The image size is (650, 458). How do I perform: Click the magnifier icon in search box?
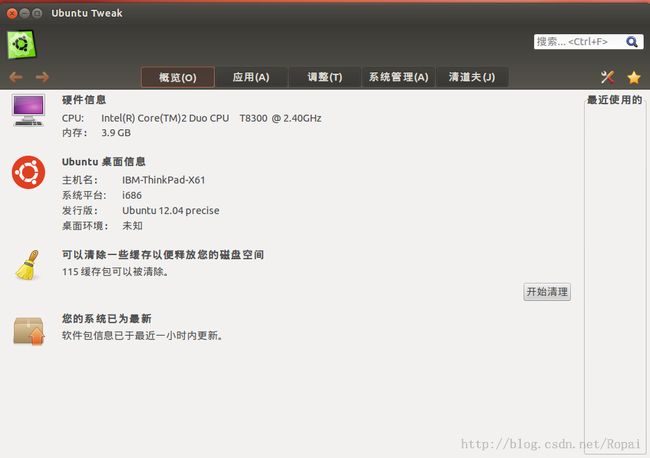point(632,42)
